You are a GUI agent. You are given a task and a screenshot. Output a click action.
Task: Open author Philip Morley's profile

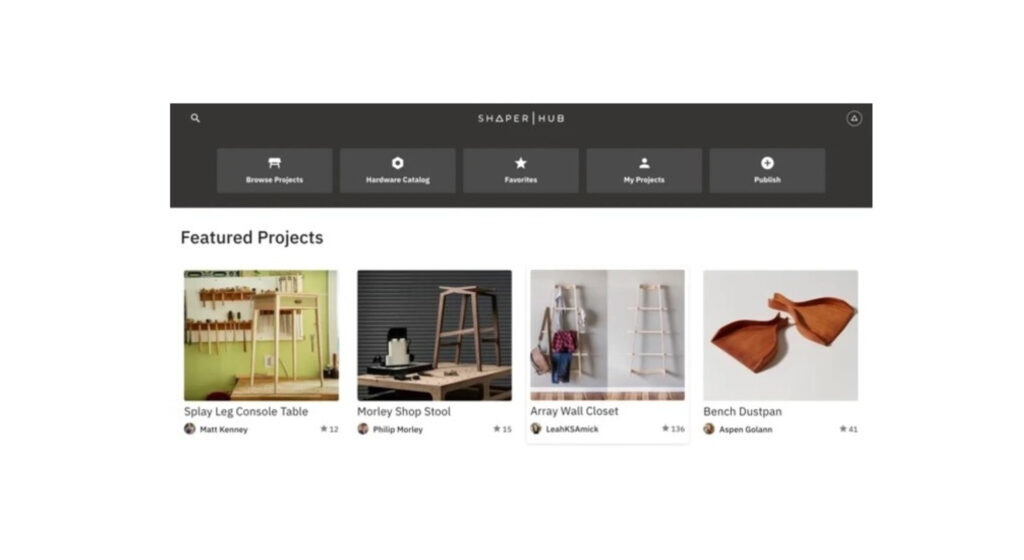(398, 429)
